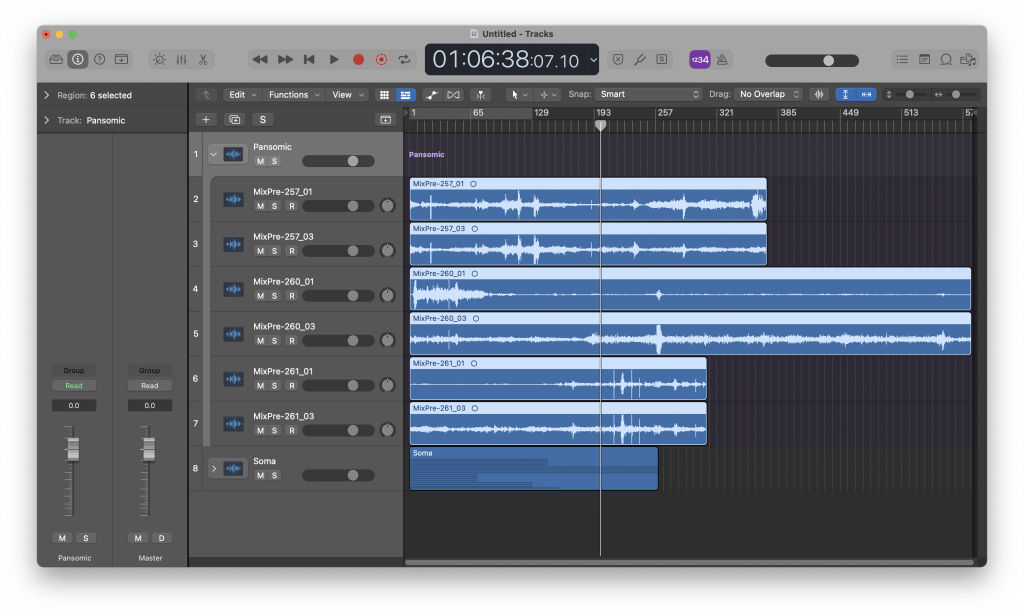Solo the MixPre-260_03 track
The width and height of the screenshot is (1024, 616).
click(x=274, y=341)
